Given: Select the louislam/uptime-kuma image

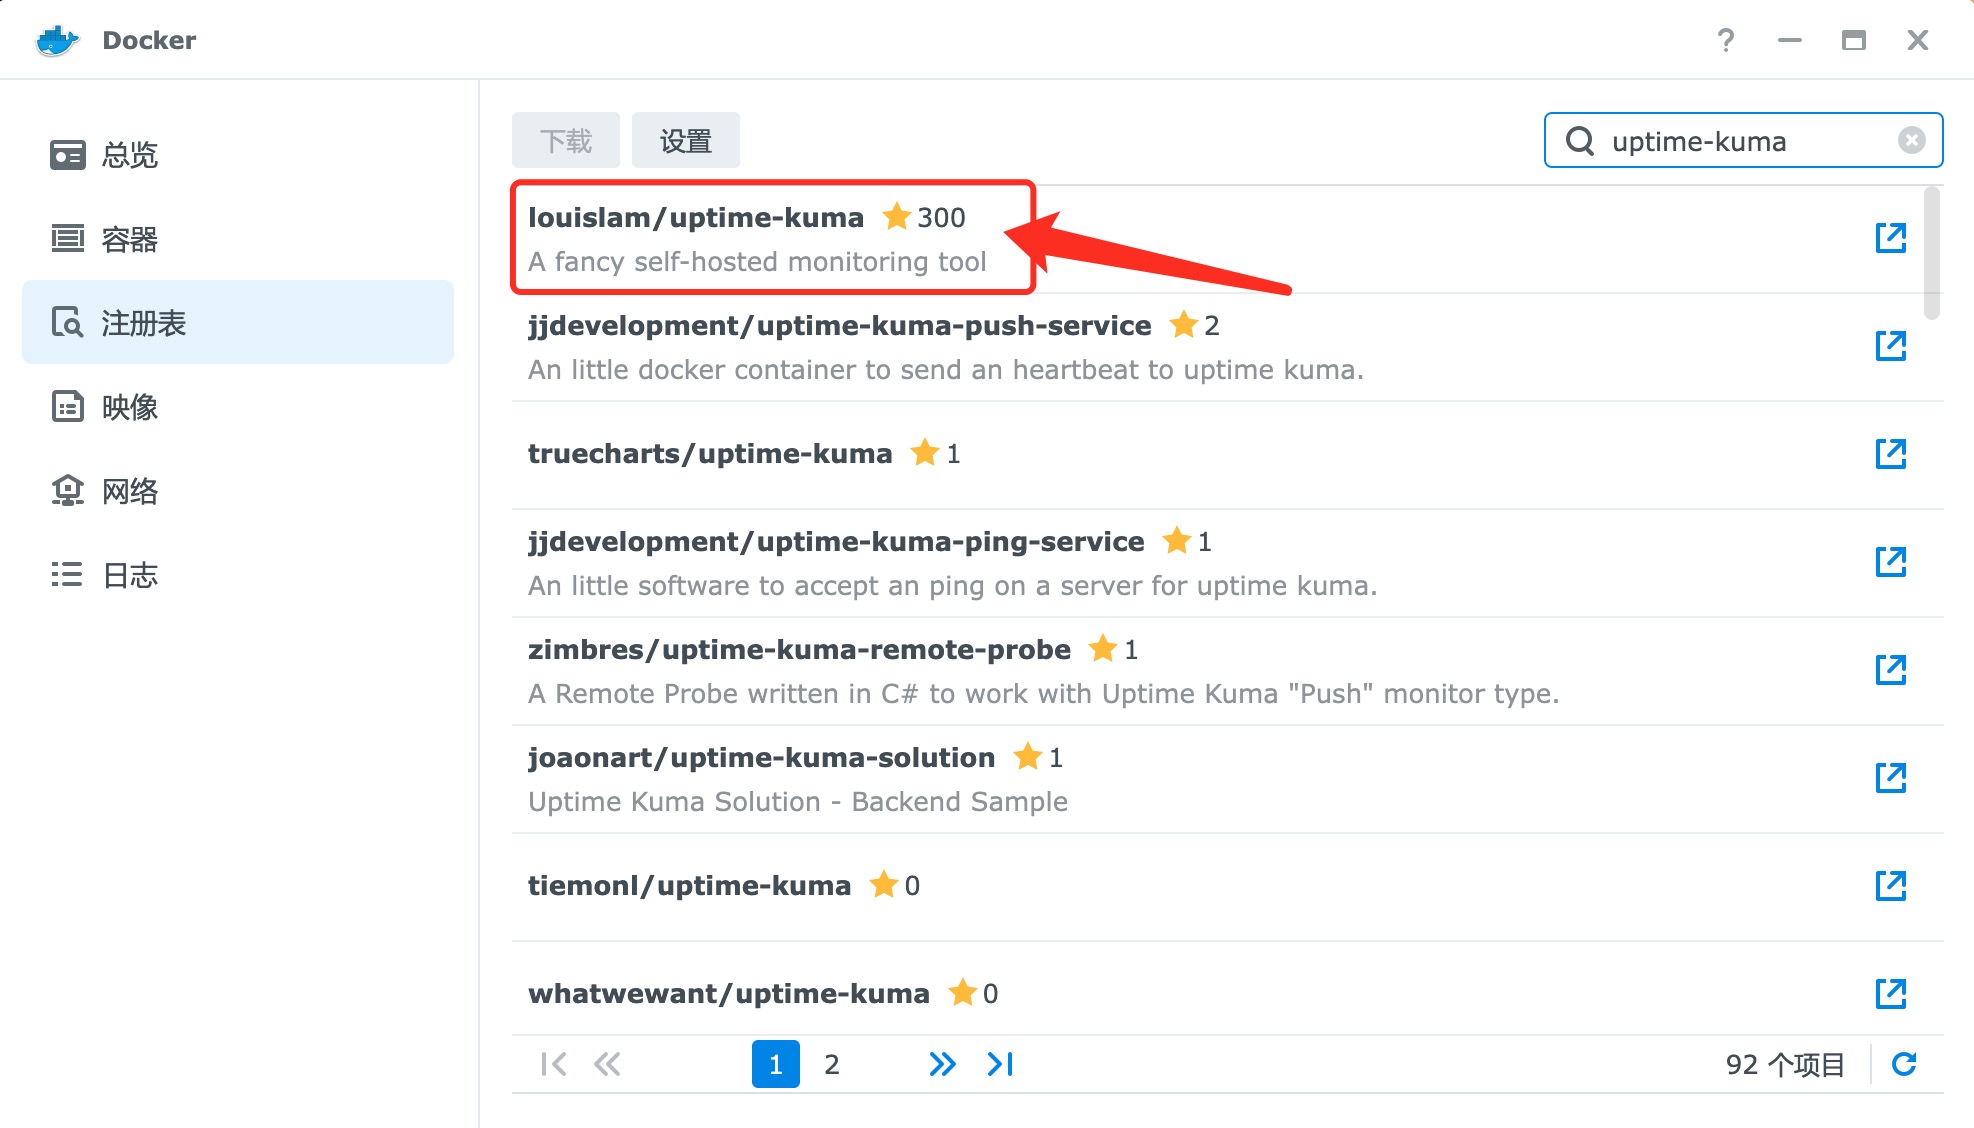Looking at the screenshot, I should [1228, 239].
